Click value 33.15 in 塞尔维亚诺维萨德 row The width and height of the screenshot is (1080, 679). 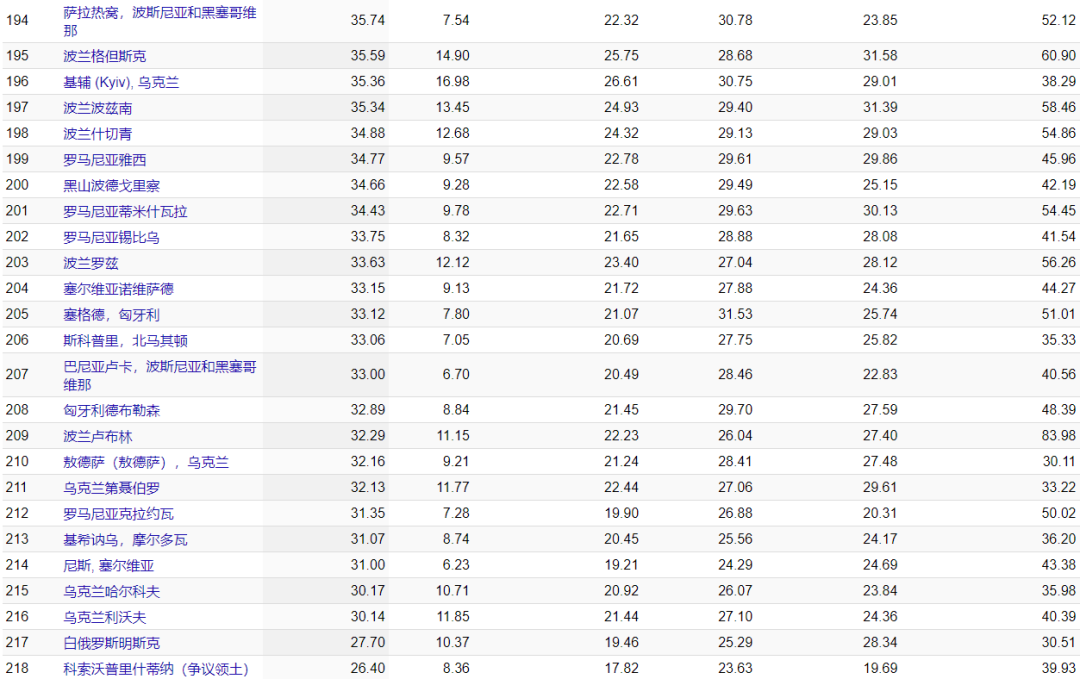[368, 288]
